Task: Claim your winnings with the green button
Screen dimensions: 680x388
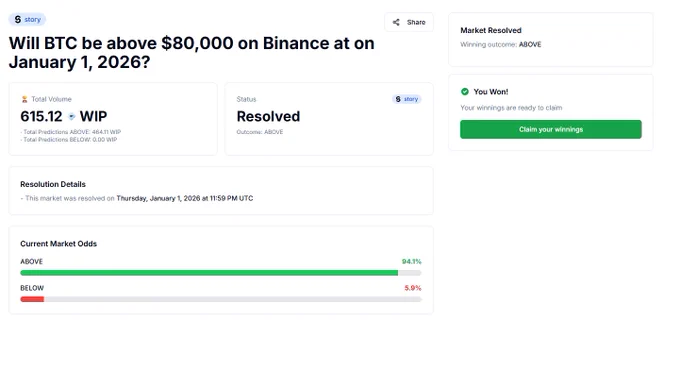Action: tap(551, 129)
